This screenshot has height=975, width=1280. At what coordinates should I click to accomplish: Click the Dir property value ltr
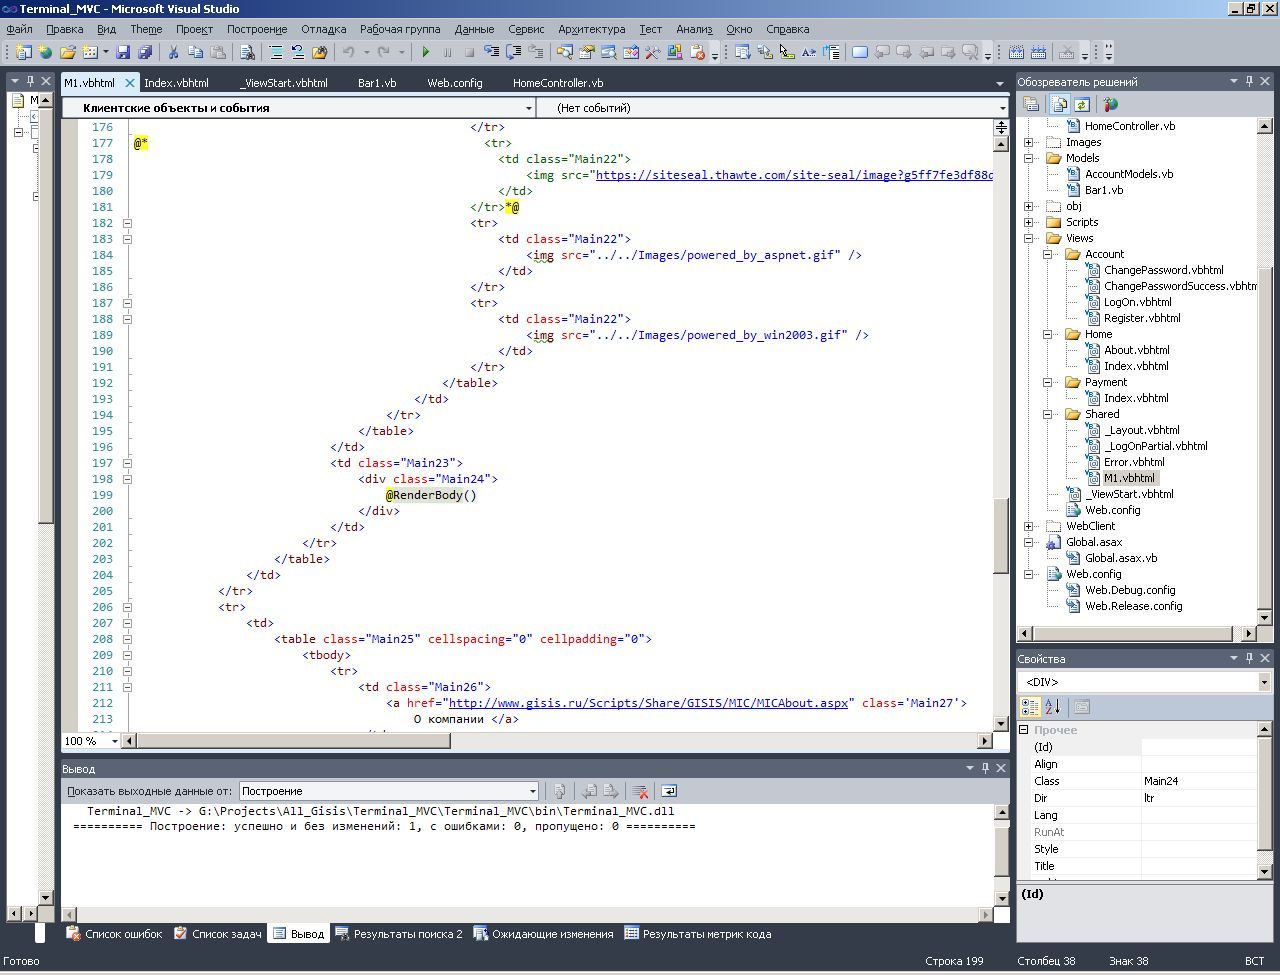point(1199,798)
